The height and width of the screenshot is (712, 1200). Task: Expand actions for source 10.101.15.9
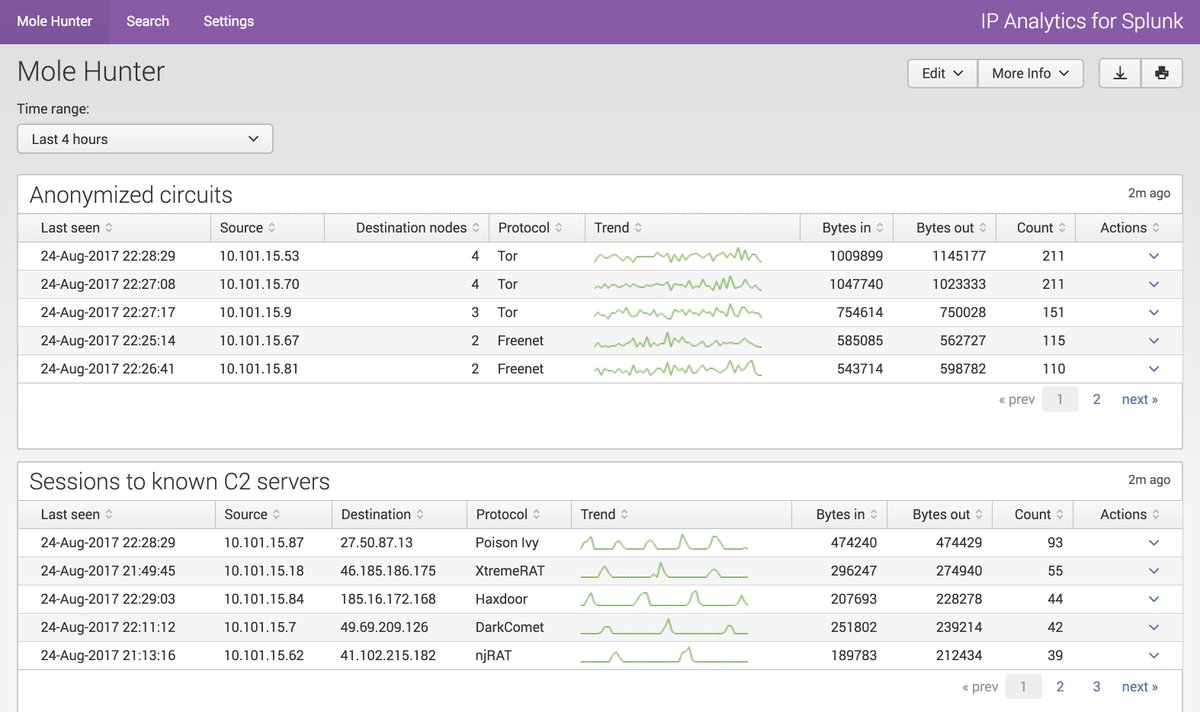(x=1154, y=312)
